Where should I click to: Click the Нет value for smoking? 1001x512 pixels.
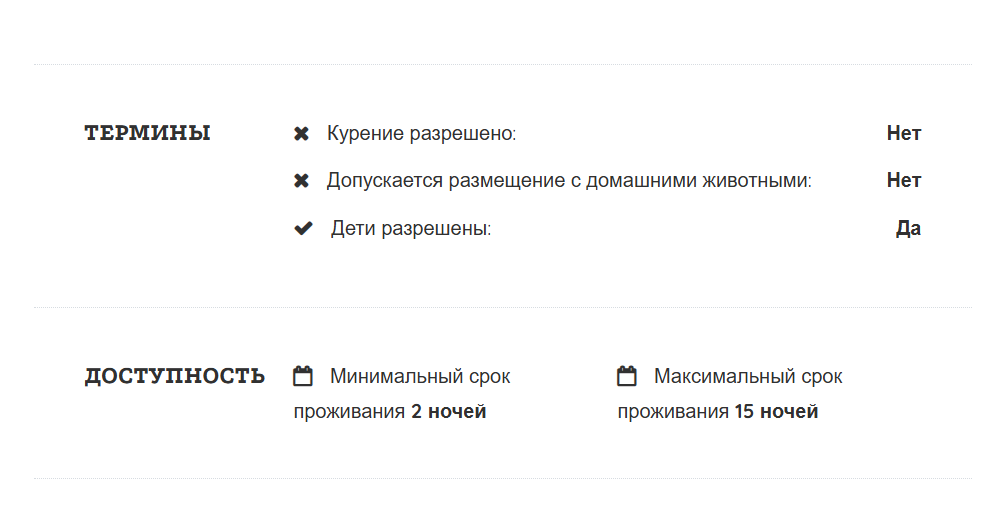903,134
